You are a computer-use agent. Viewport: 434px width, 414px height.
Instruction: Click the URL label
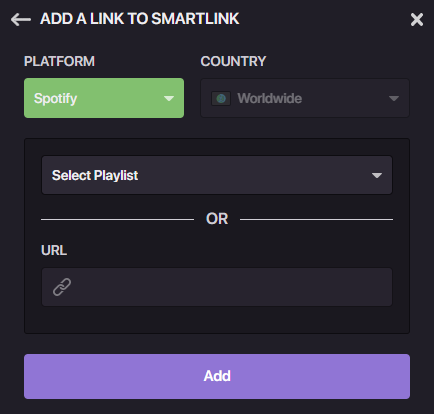pyautogui.click(x=54, y=250)
